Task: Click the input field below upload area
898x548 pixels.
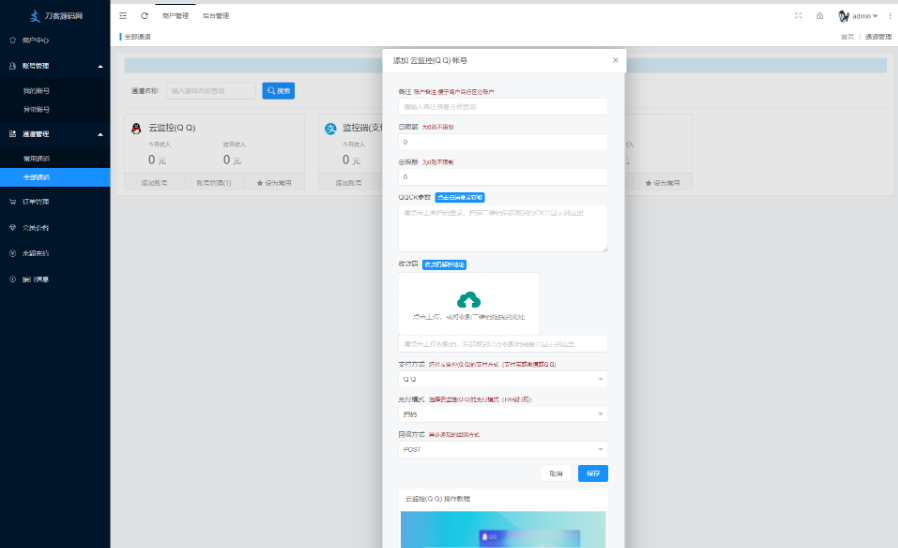Action: tap(503, 344)
